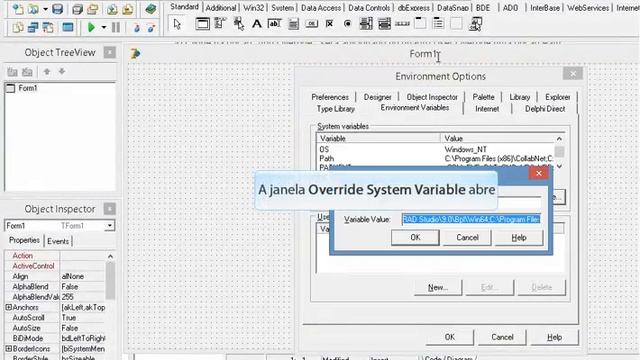Switch to the Events tab in Object Inspector
This screenshot has height=360, width=640.
[x=58, y=241]
